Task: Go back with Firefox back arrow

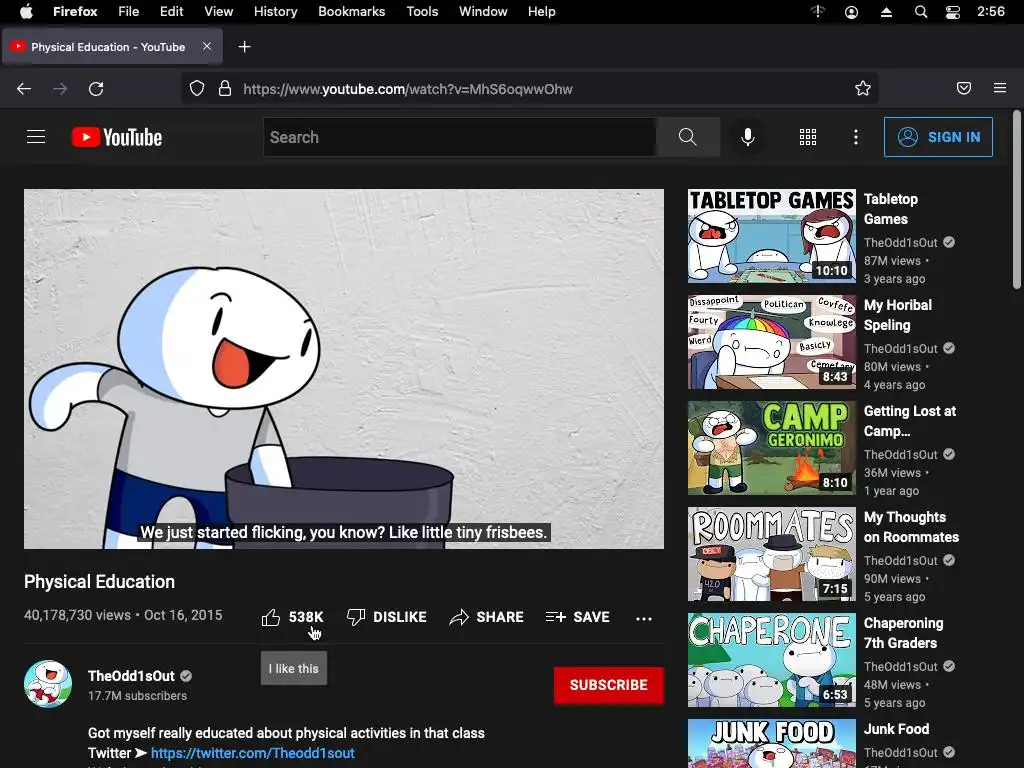Action: 24,89
